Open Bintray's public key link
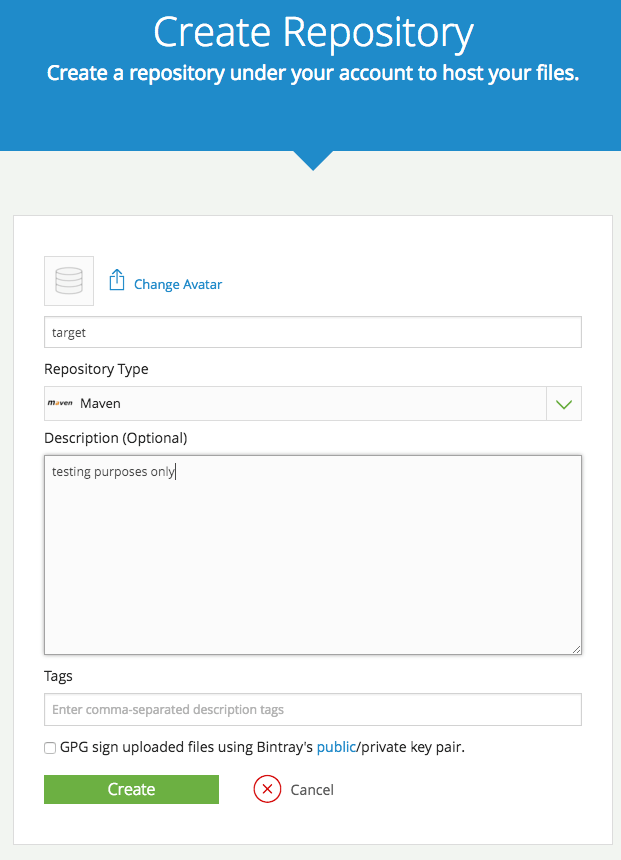Viewport: 621px width, 860px height. tap(338, 747)
